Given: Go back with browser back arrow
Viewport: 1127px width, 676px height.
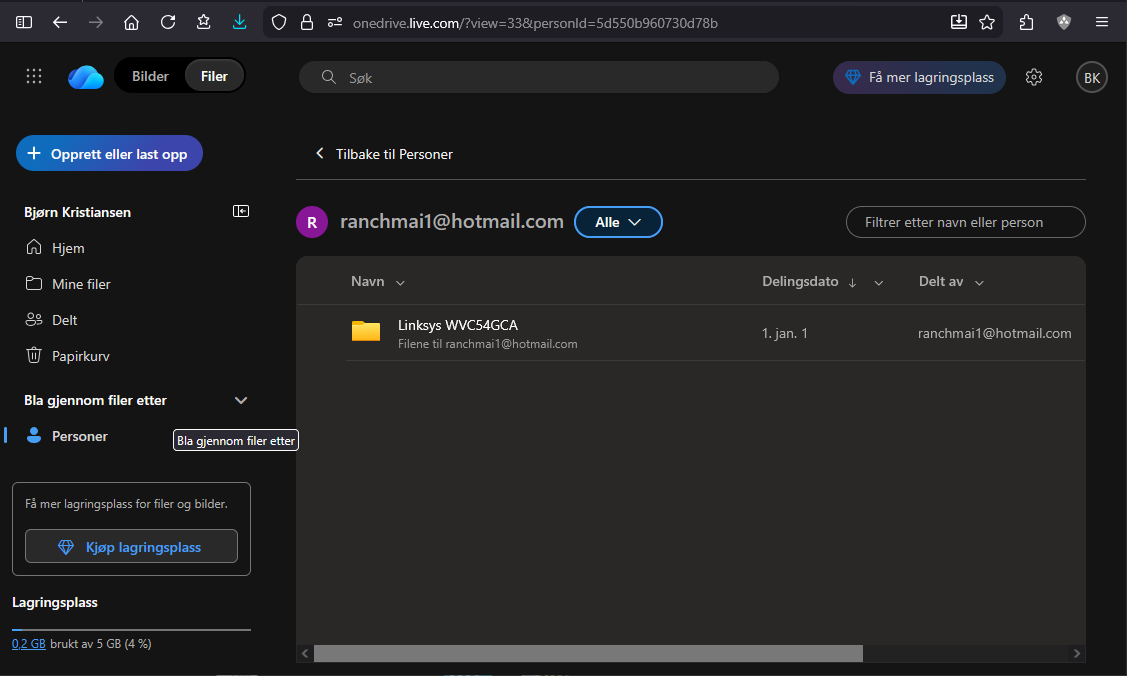Looking at the screenshot, I should point(60,22).
